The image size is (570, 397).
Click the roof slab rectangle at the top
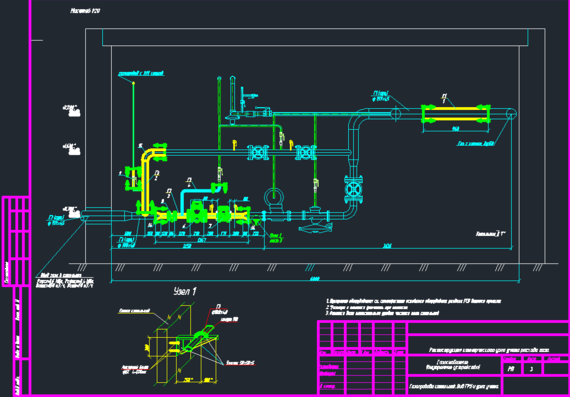[315, 37]
